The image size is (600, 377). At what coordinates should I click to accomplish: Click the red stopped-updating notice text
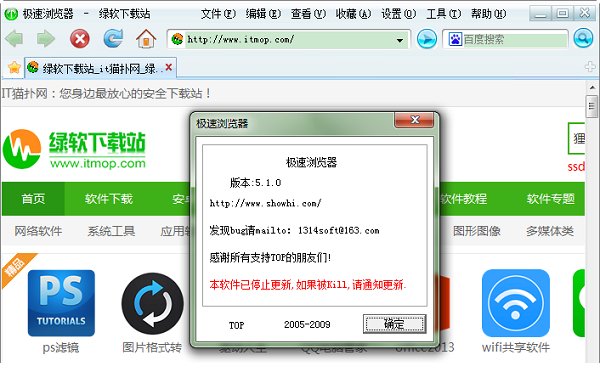[308, 285]
